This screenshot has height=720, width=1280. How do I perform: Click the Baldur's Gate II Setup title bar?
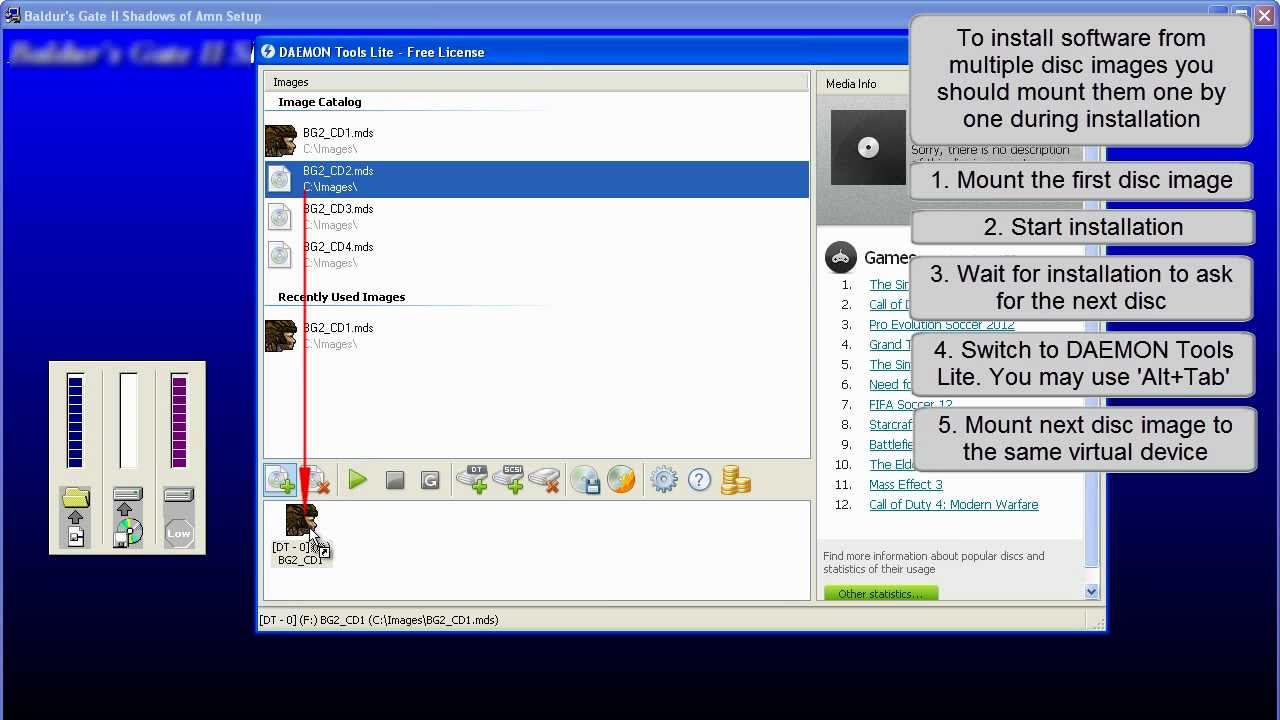[640, 16]
